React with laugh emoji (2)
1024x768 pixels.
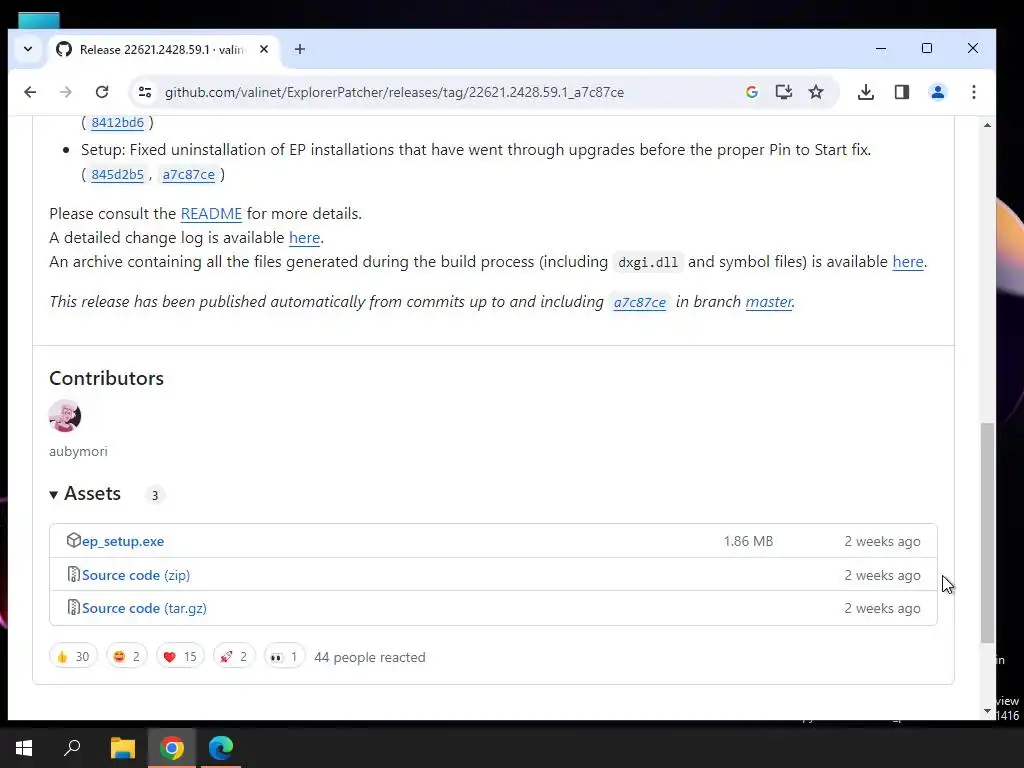coord(127,656)
